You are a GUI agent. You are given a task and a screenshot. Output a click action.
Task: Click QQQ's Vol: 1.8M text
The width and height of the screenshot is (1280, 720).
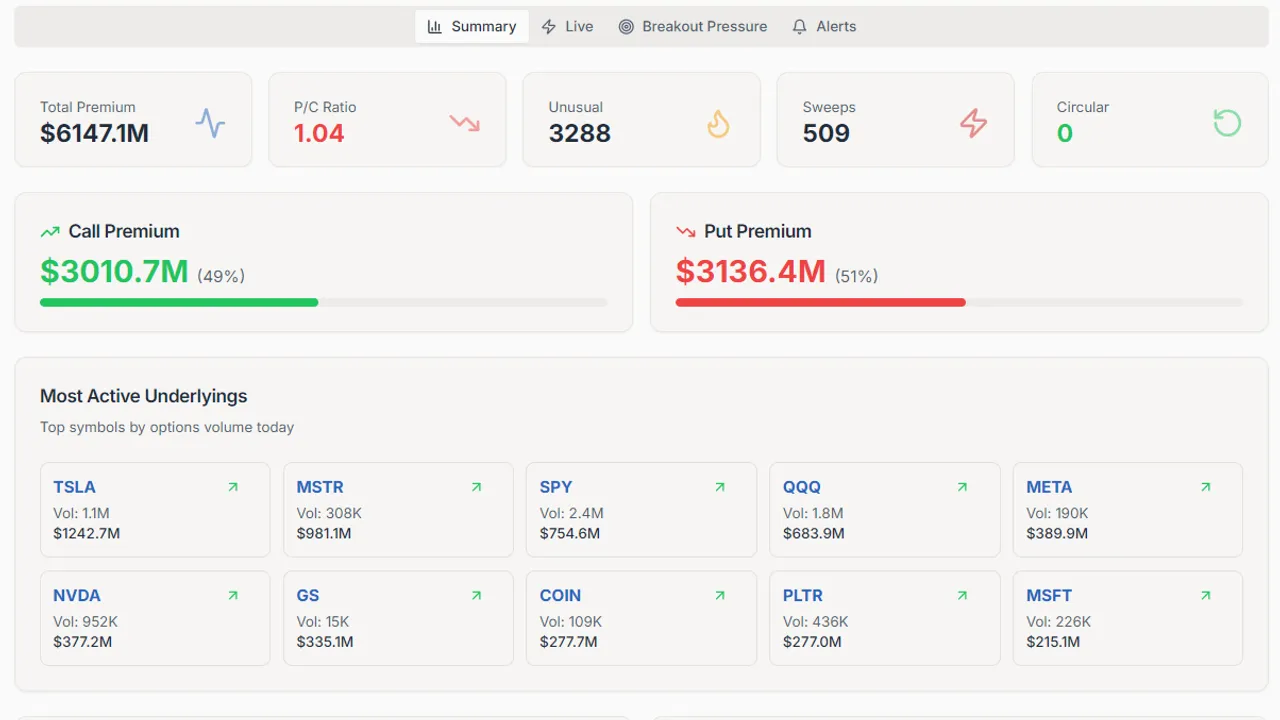click(x=813, y=513)
